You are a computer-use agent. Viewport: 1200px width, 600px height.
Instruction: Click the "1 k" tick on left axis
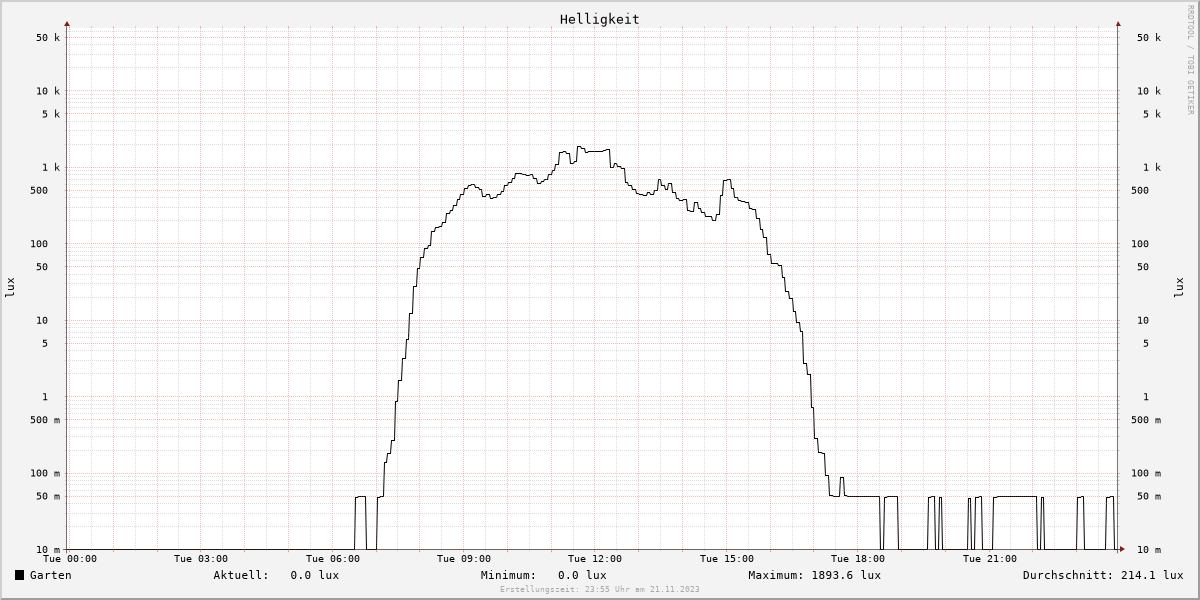point(51,168)
